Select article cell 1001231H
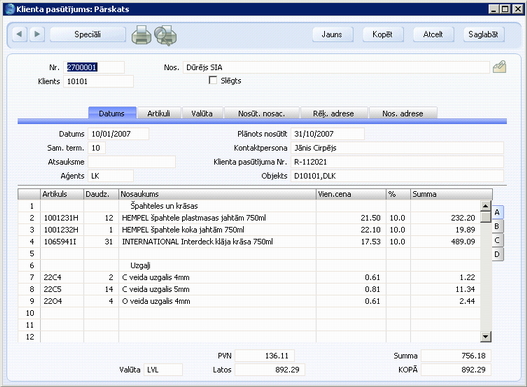This screenshot has width=527, height=387. pyautogui.click(x=62, y=218)
